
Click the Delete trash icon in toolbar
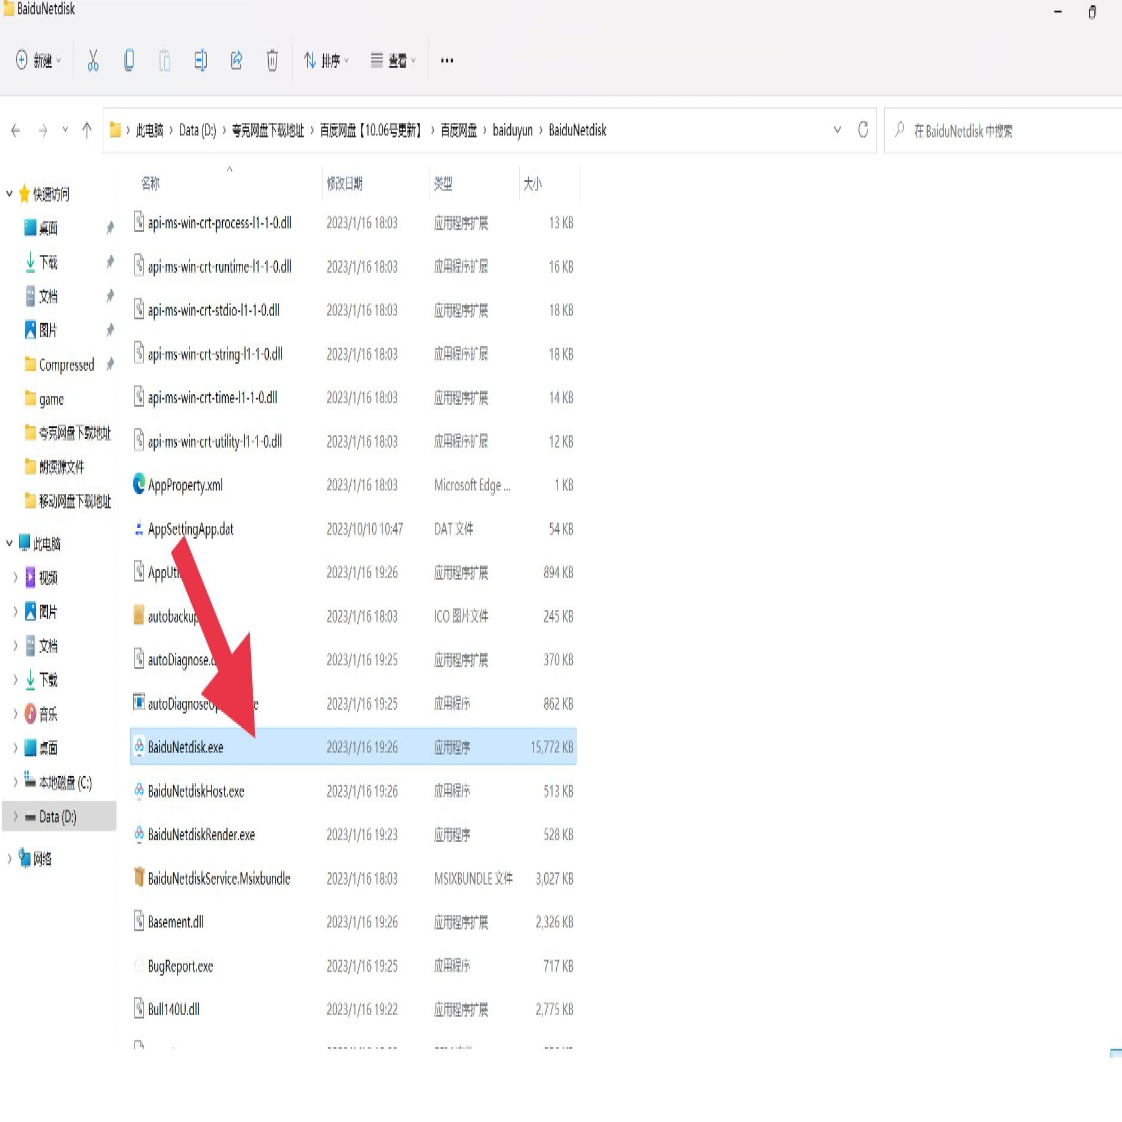(272, 61)
